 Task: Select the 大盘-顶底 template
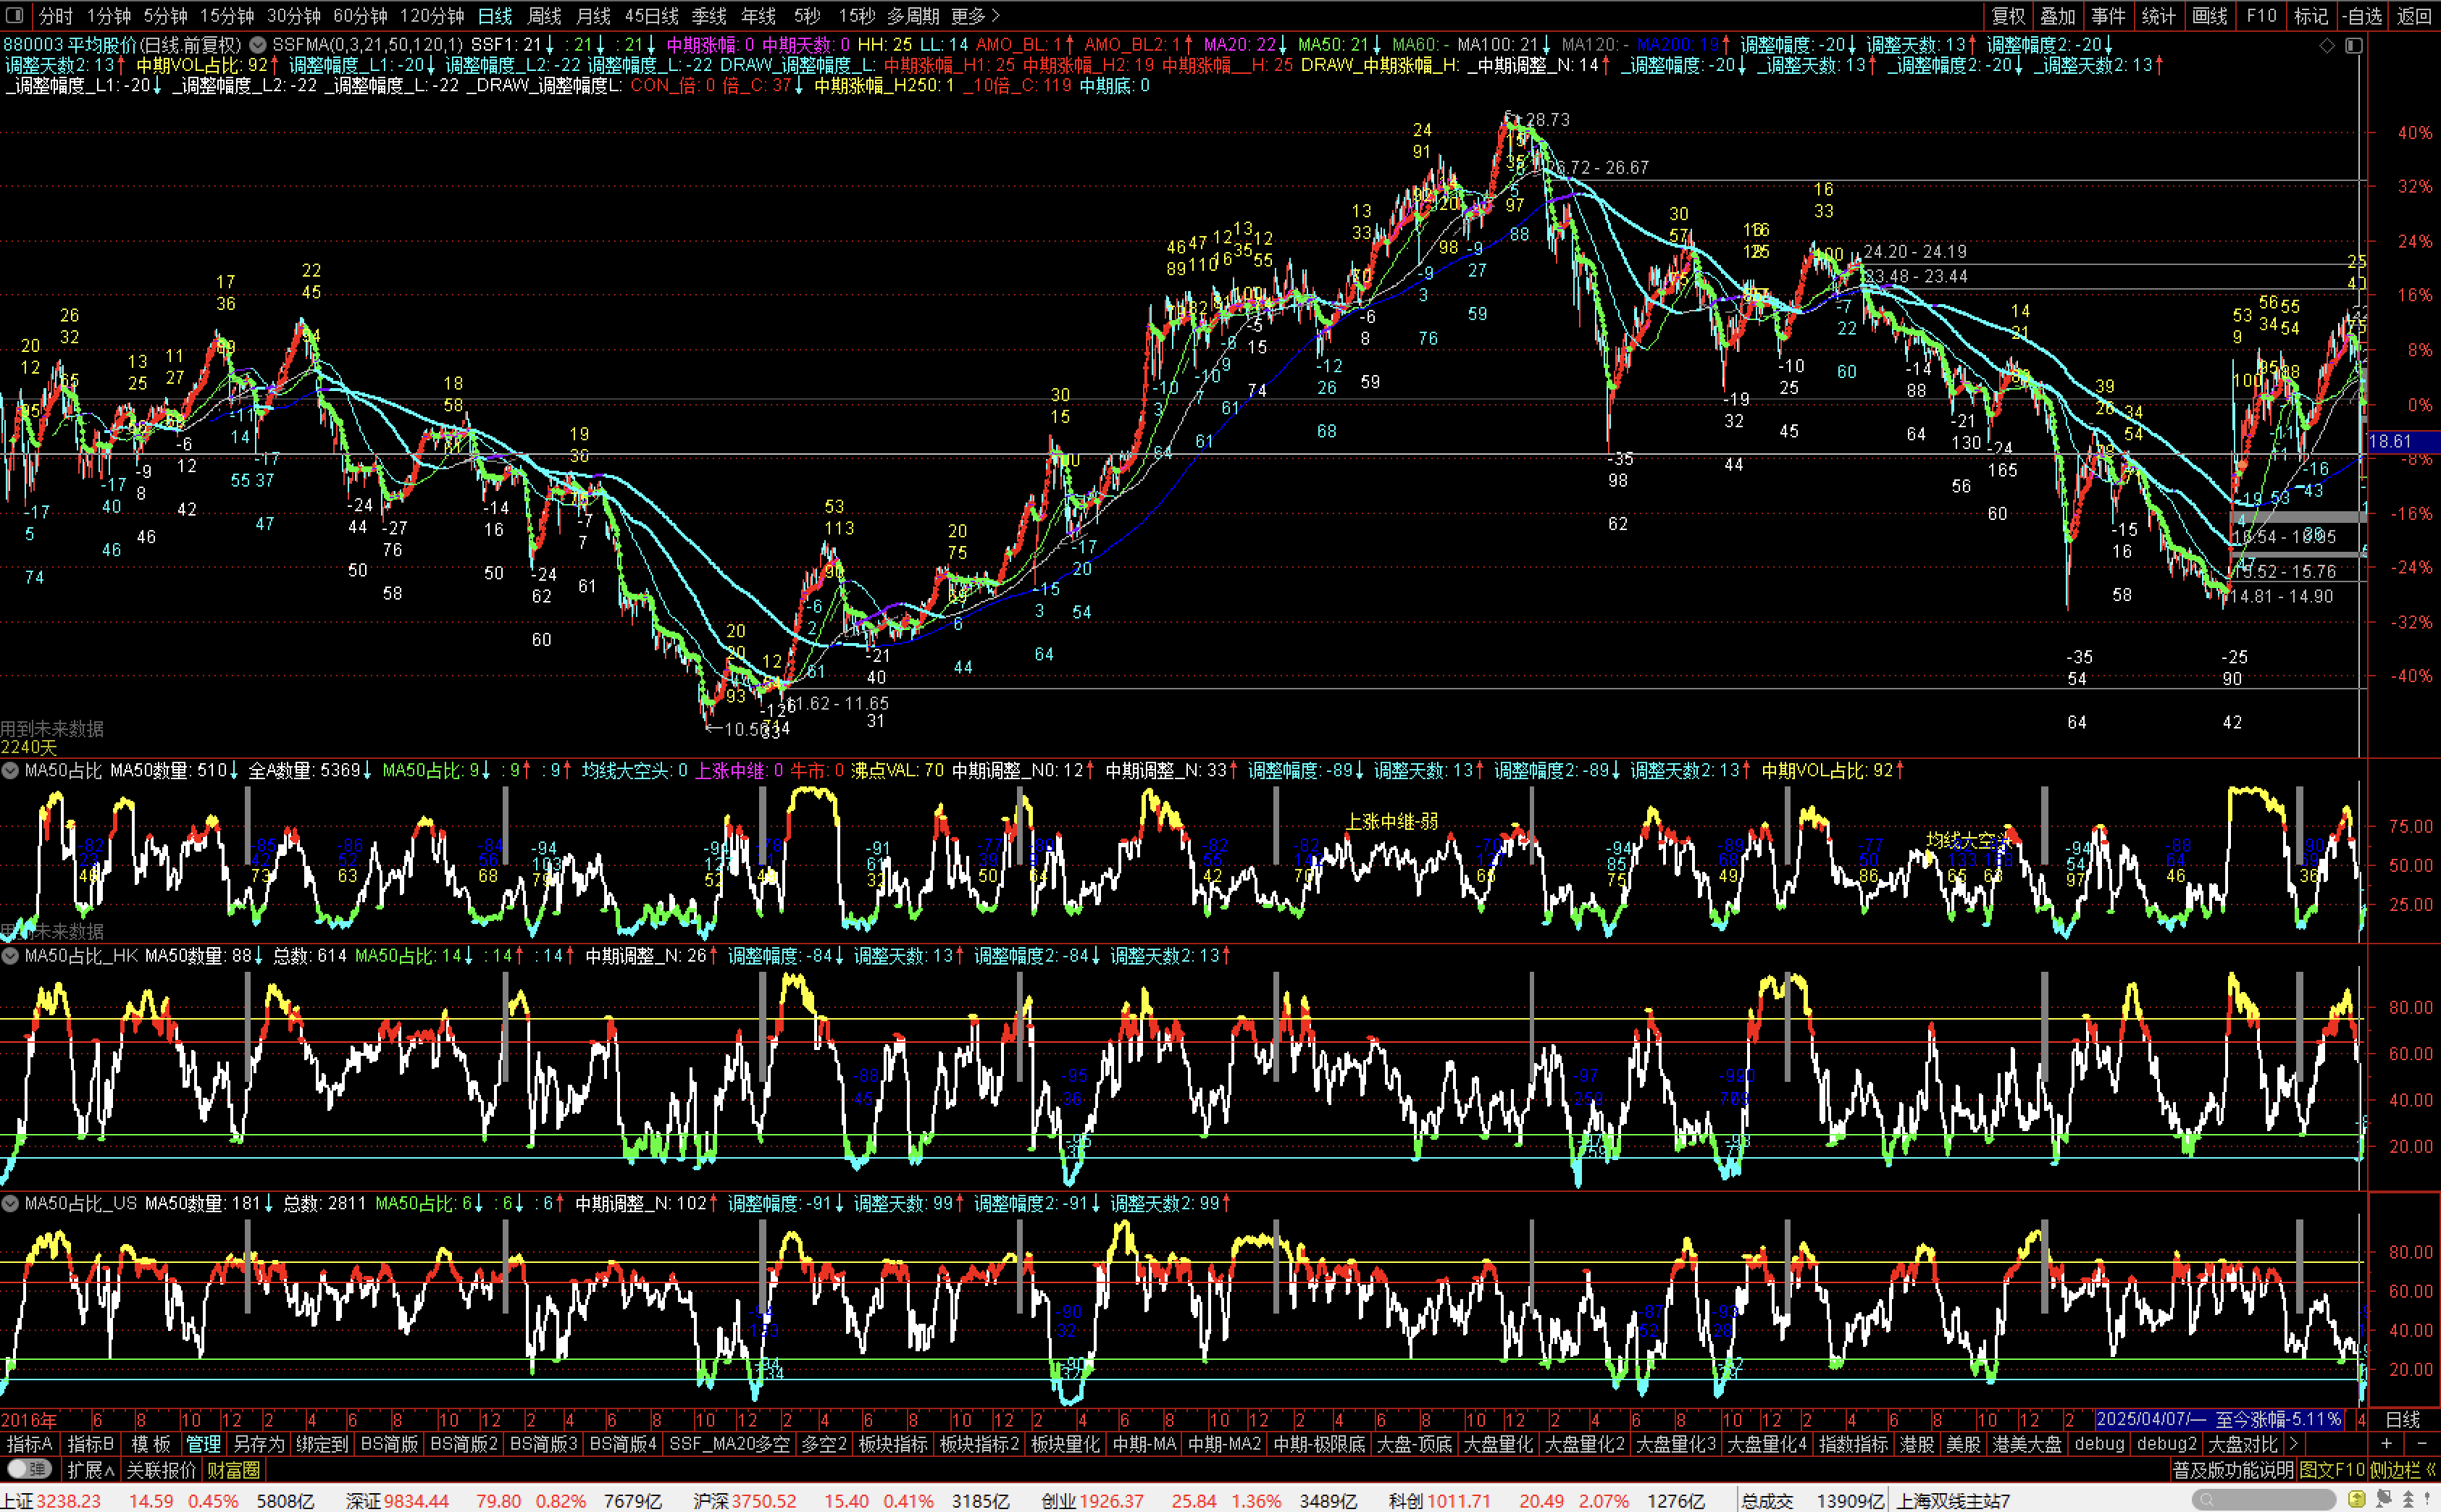pyautogui.click(x=1413, y=1443)
